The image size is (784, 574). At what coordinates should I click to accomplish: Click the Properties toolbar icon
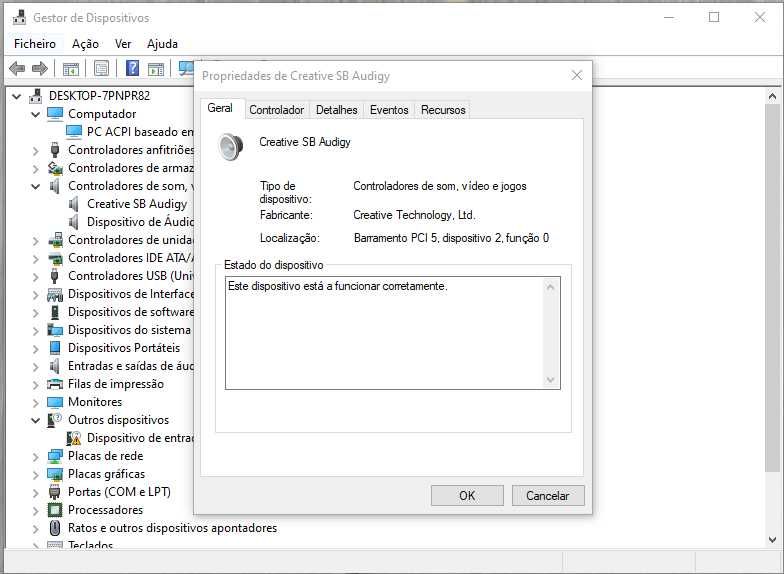102,68
